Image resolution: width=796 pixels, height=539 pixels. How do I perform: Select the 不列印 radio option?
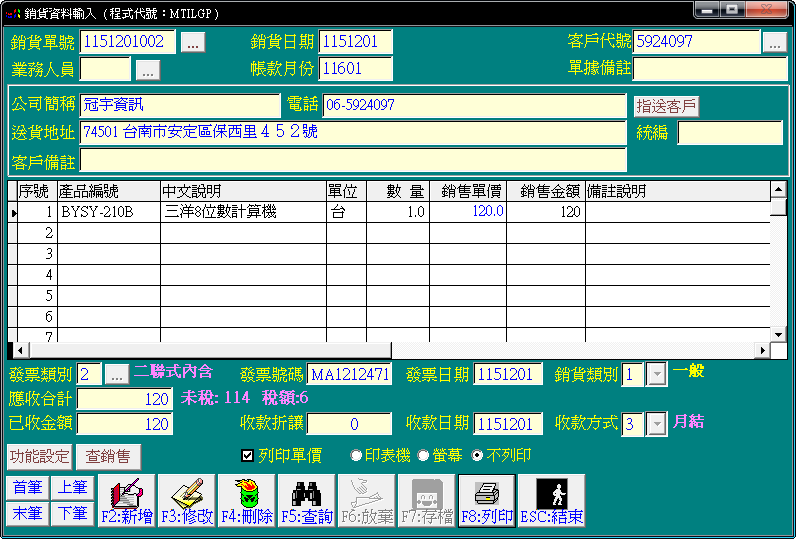point(477,456)
